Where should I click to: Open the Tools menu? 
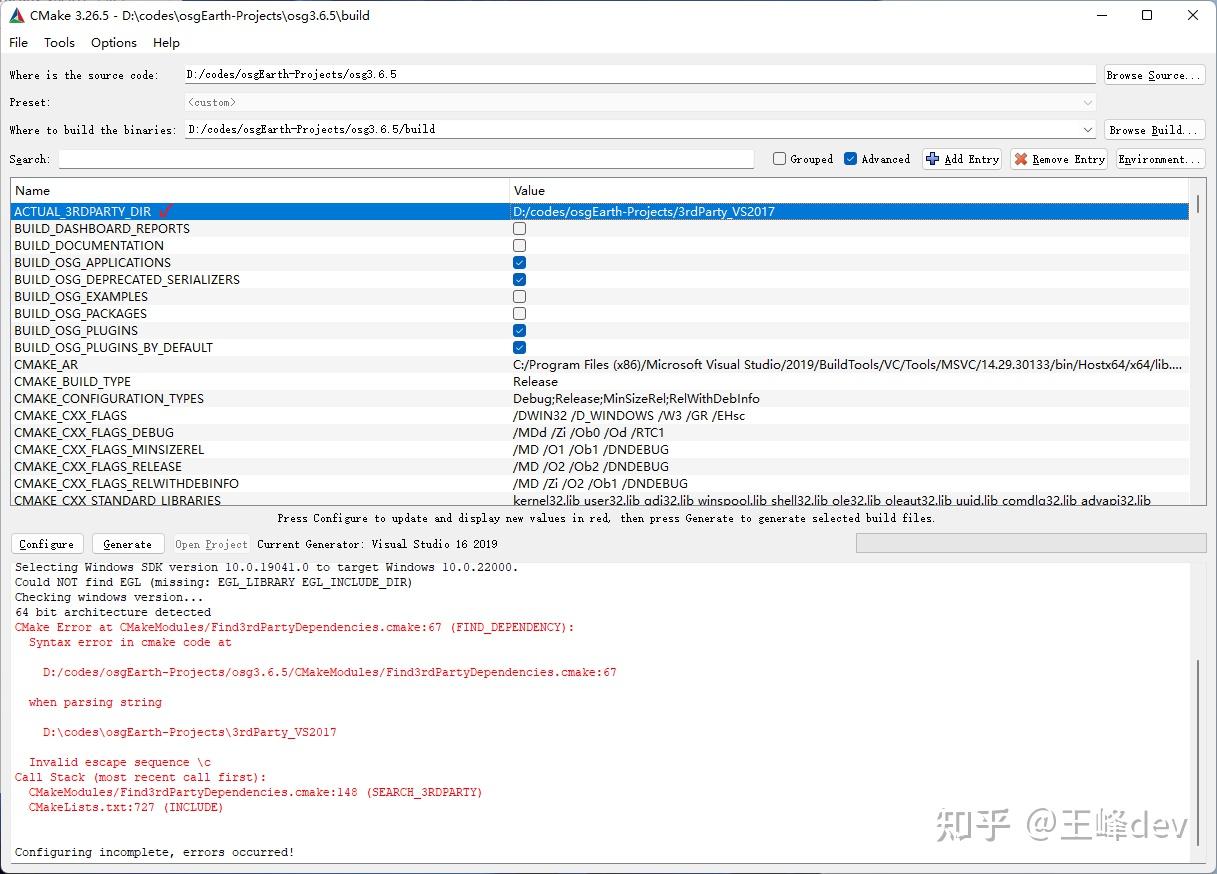point(59,42)
